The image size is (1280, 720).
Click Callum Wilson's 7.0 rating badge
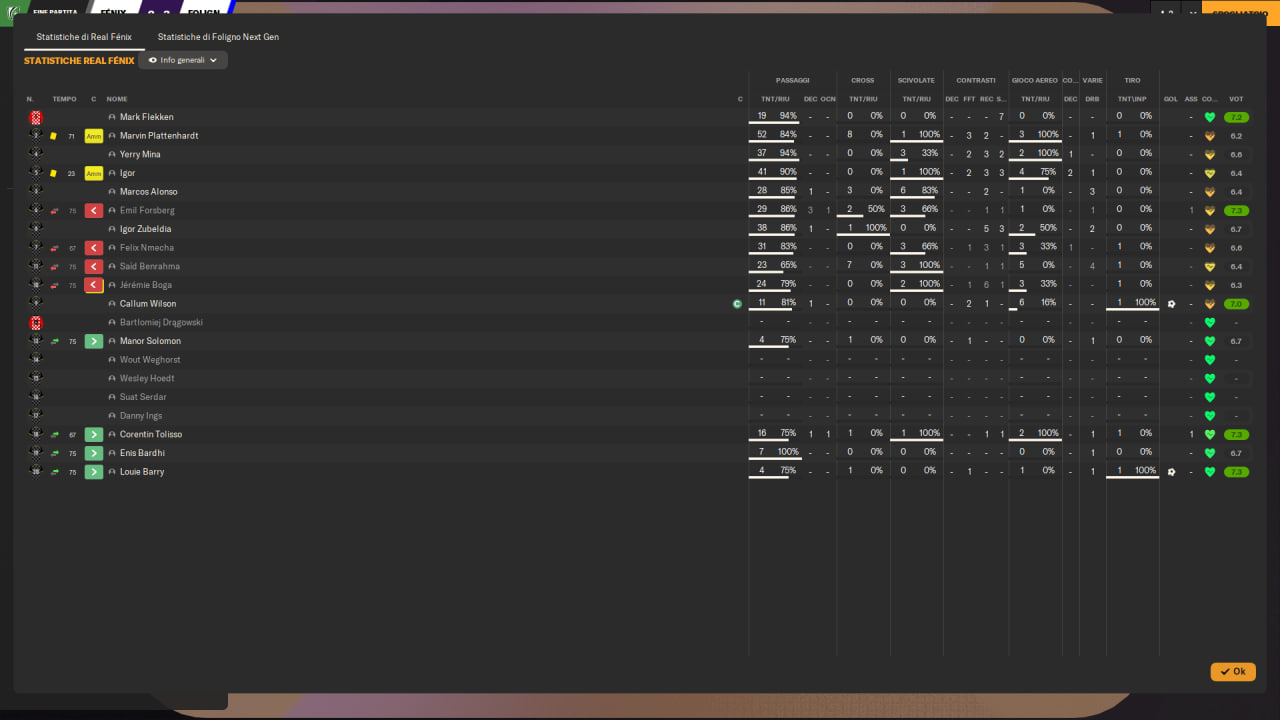tap(1236, 304)
